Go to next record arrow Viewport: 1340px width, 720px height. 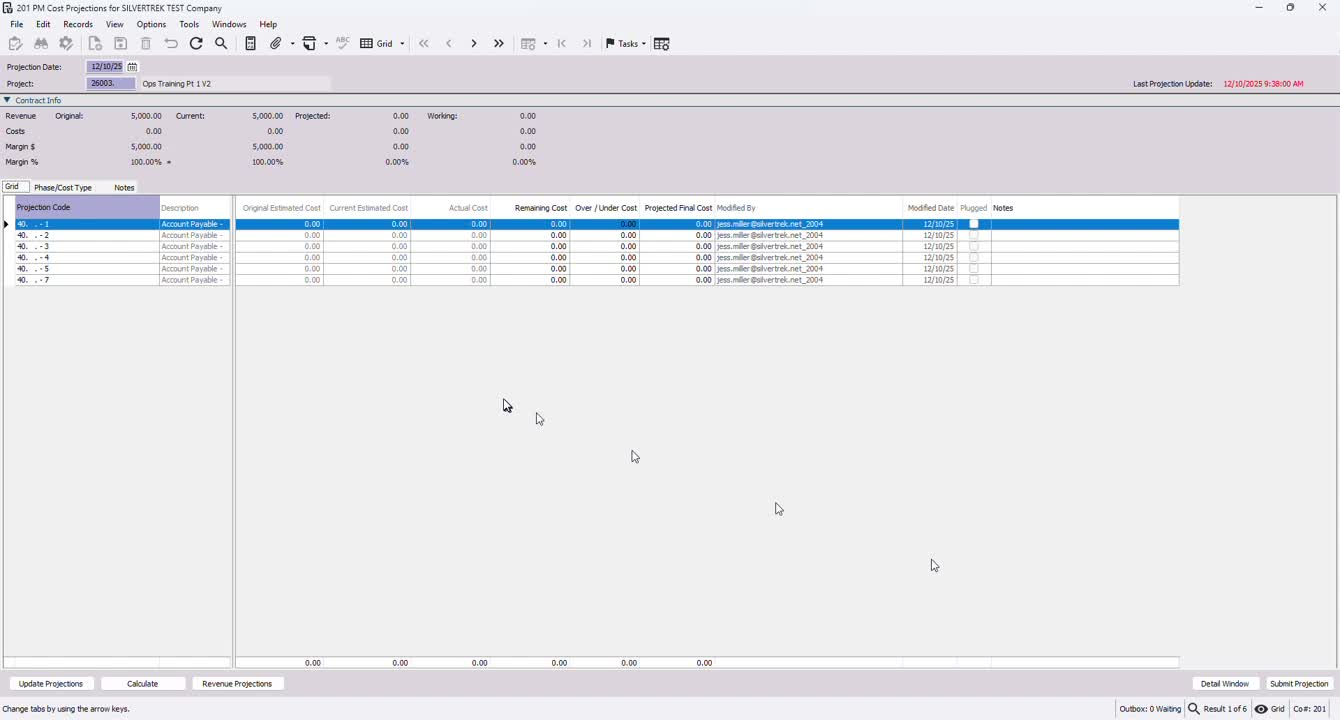474,44
